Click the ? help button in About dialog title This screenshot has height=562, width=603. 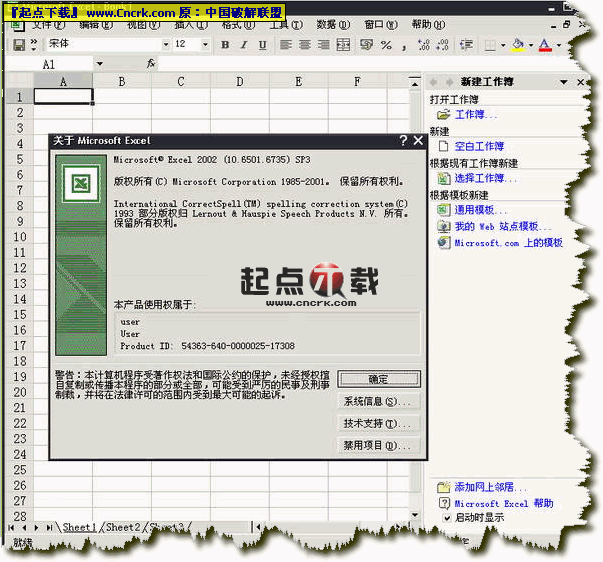tap(403, 140)
